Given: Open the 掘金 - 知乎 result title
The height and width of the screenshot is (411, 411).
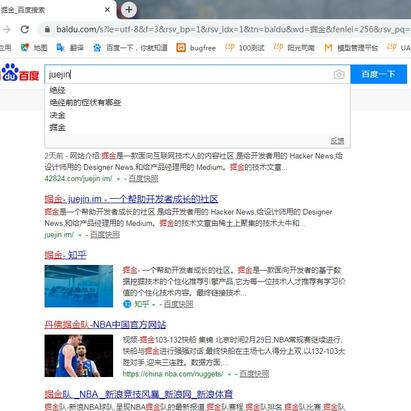Looking at the screenshot, I should tap(65, 255).
